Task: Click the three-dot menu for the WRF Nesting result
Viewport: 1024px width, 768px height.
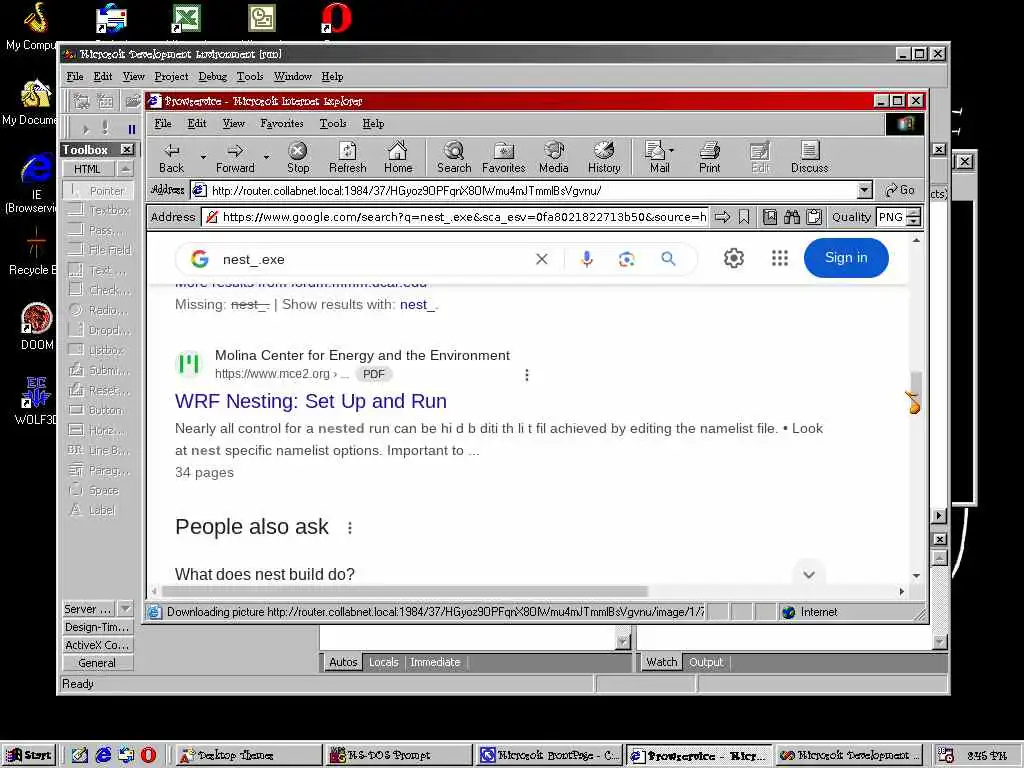Action: pos(527,375)
